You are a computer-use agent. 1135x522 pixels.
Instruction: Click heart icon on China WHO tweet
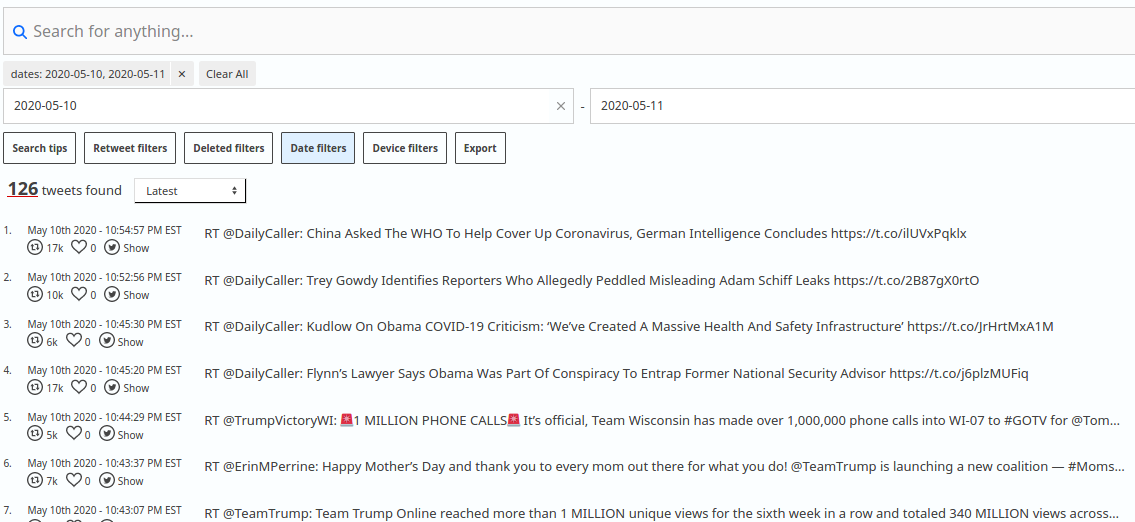78,248
